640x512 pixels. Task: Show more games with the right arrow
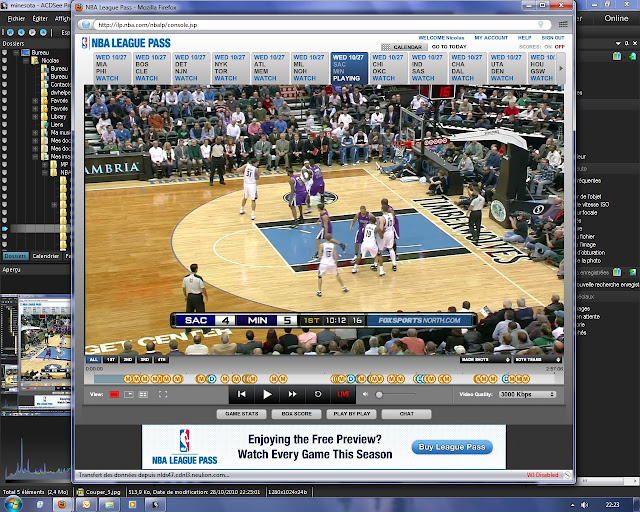(560, 68)
